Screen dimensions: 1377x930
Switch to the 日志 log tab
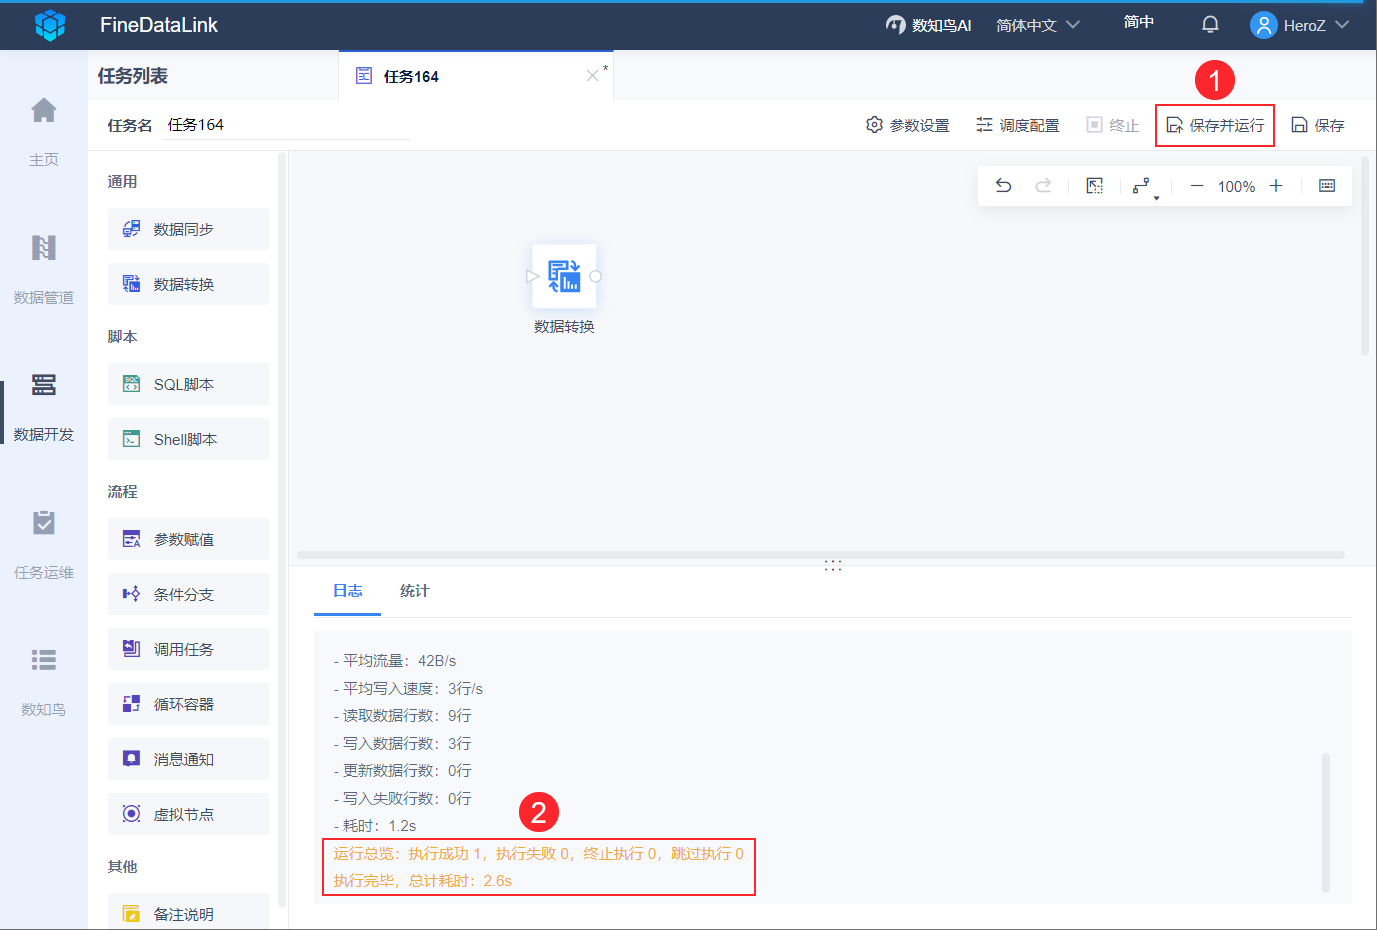point(348,591)
